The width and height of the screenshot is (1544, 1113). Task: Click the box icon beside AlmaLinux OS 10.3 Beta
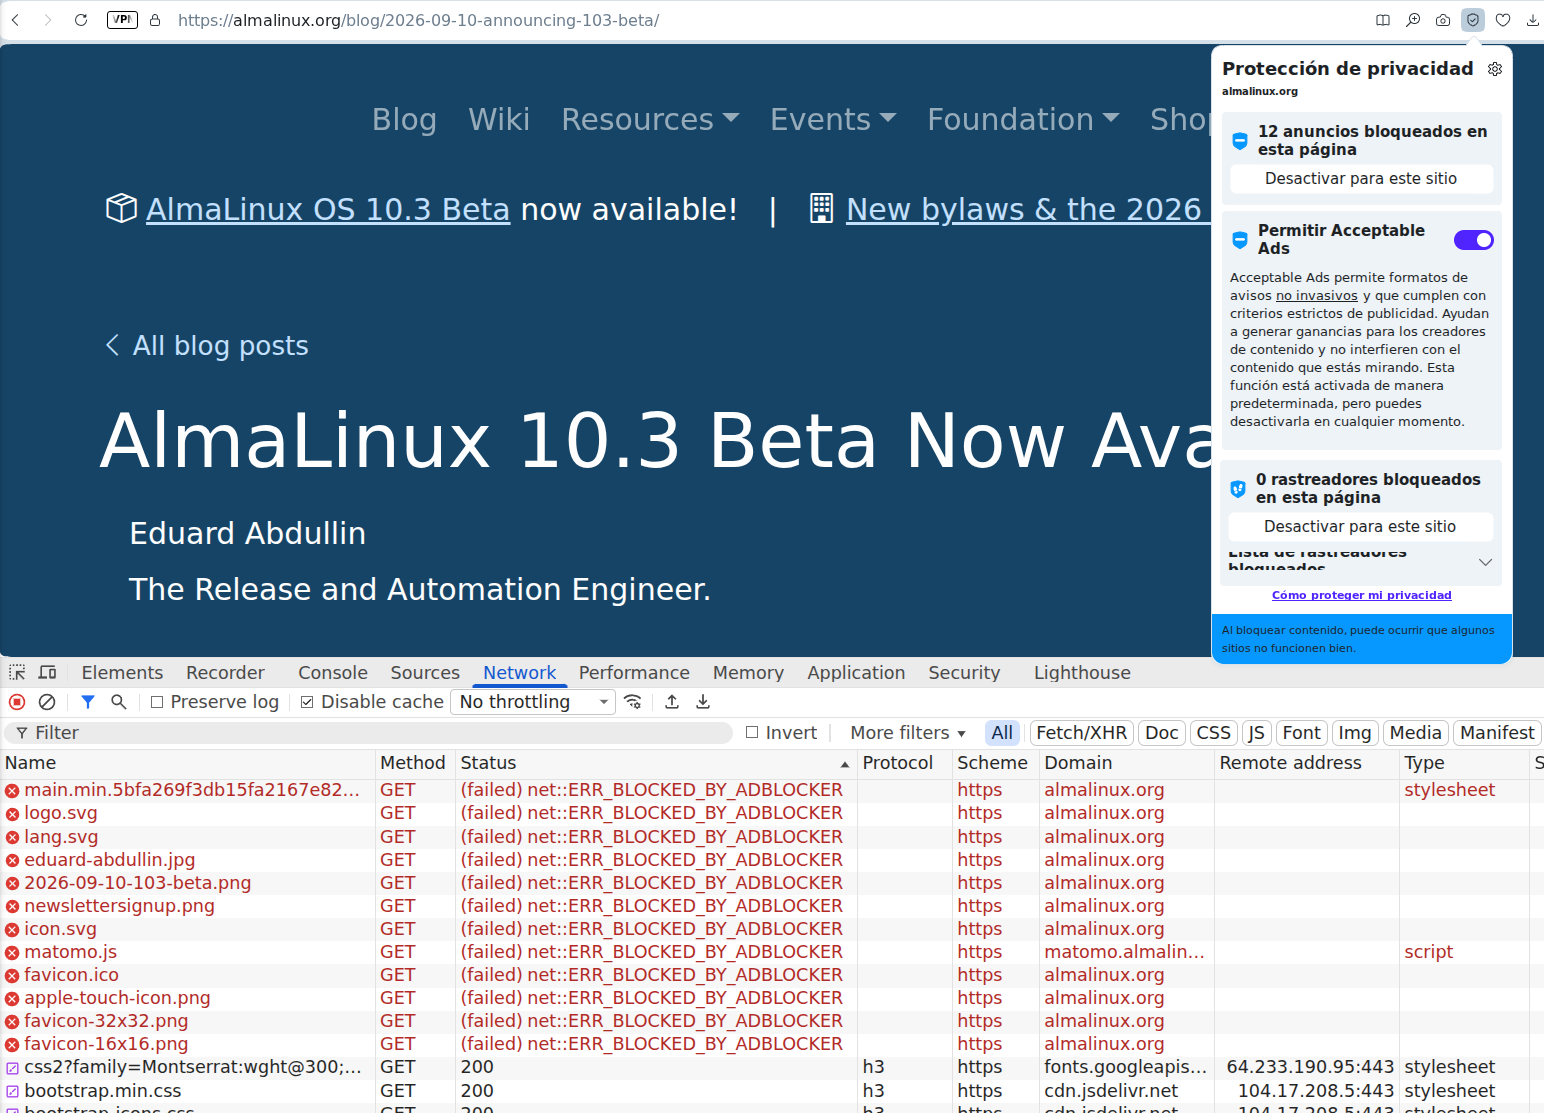point(121,209)
